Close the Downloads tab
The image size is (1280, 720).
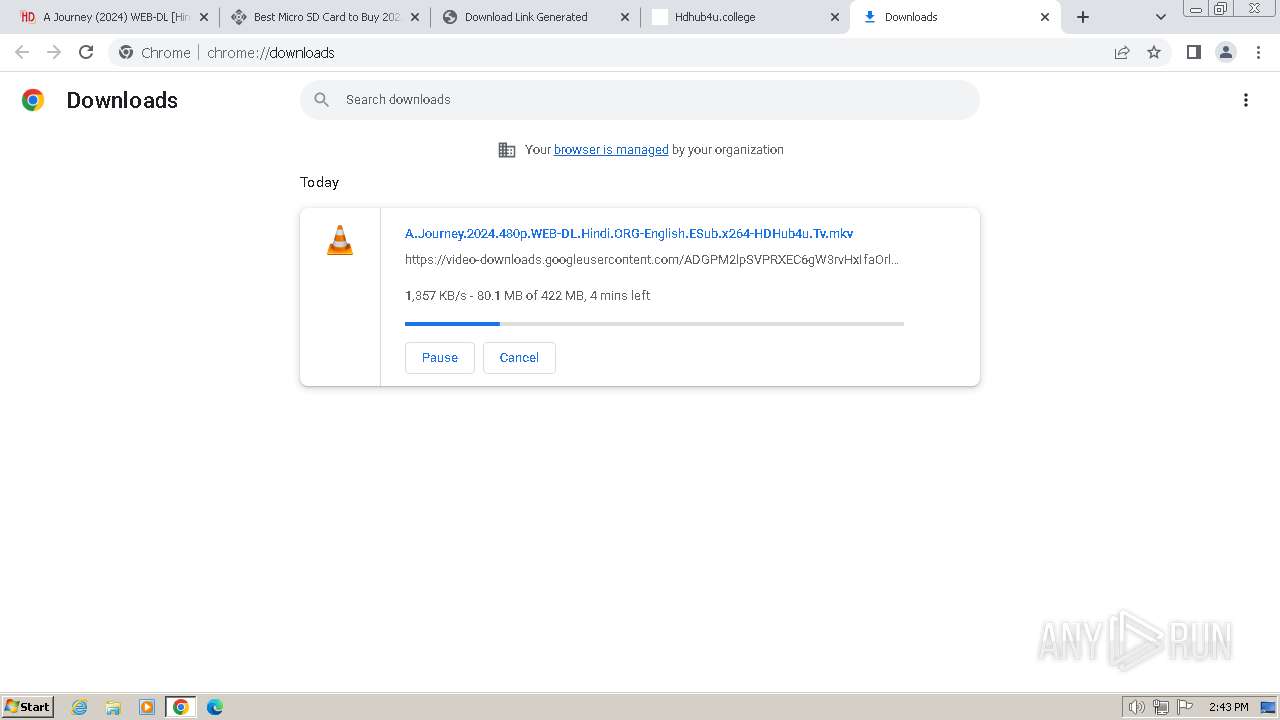[1045, 17]
